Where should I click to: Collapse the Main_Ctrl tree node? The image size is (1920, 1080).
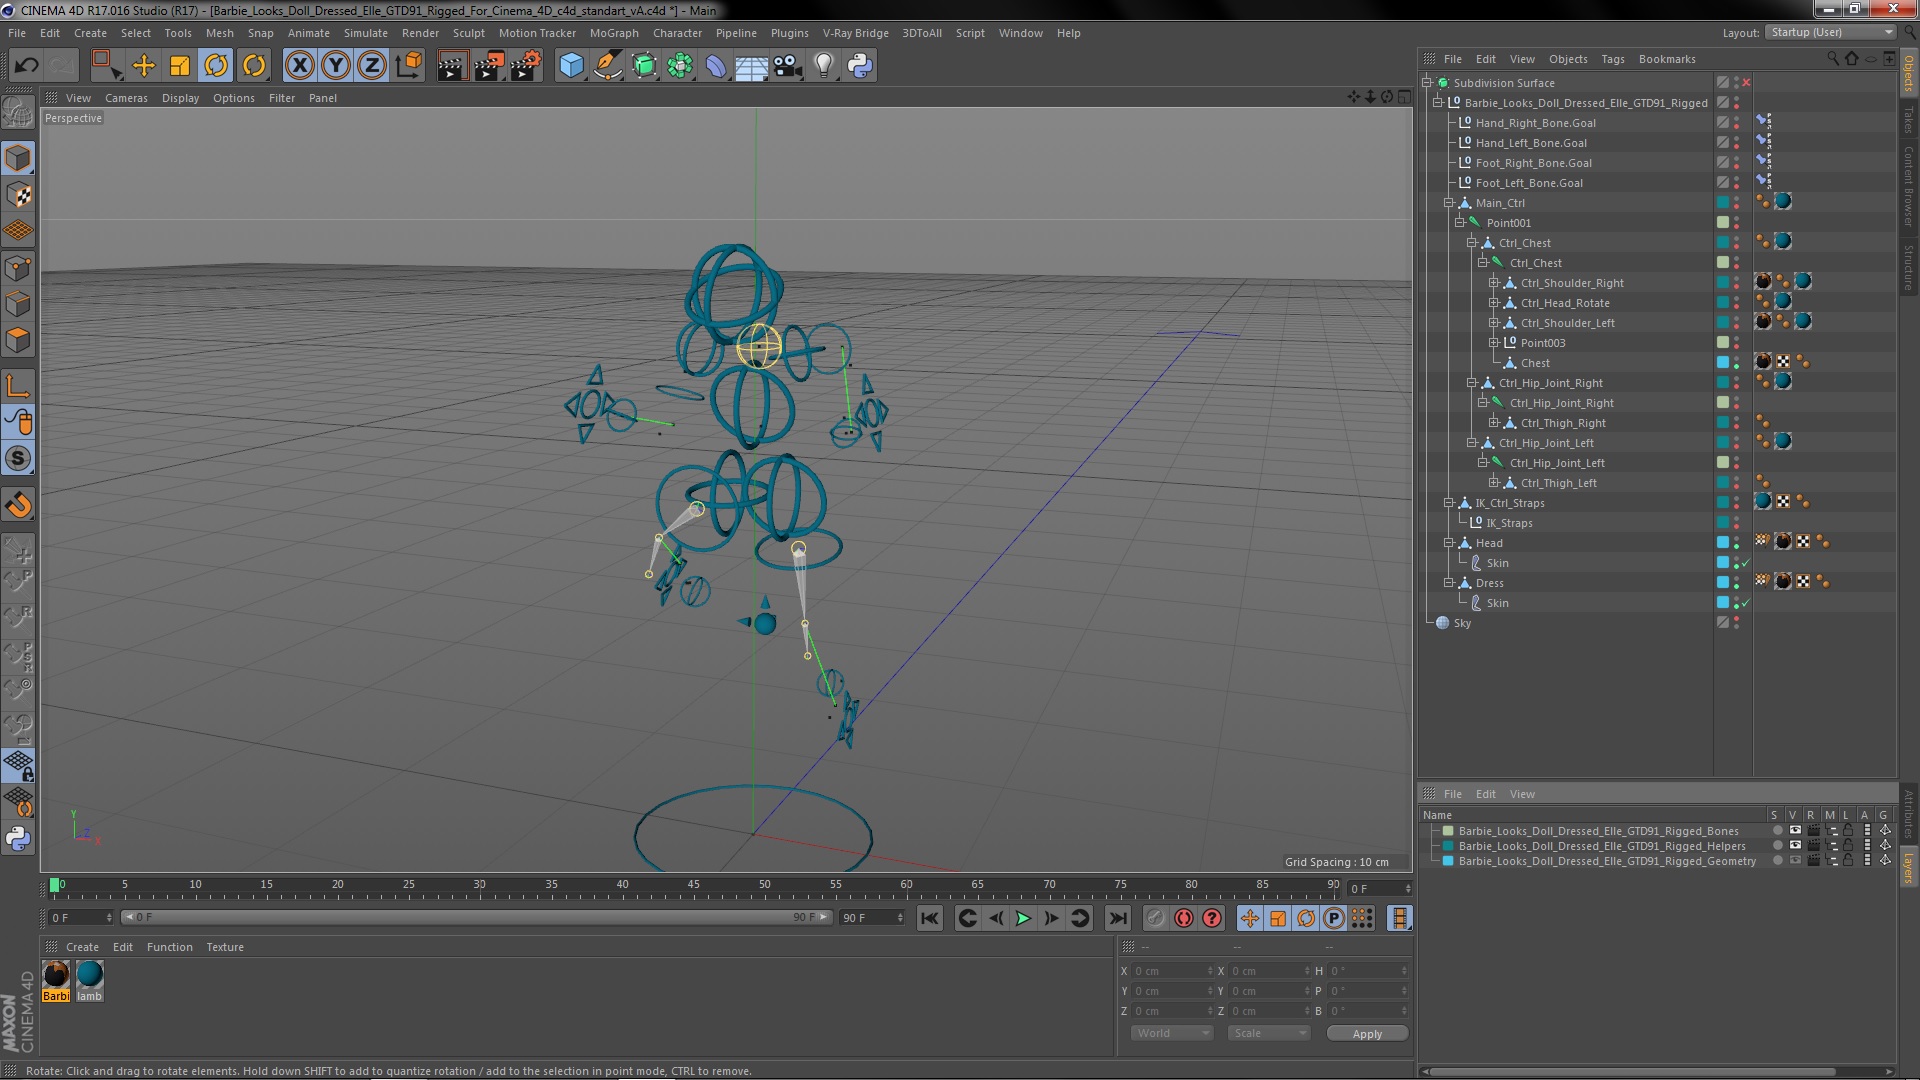coord(1448,203)
